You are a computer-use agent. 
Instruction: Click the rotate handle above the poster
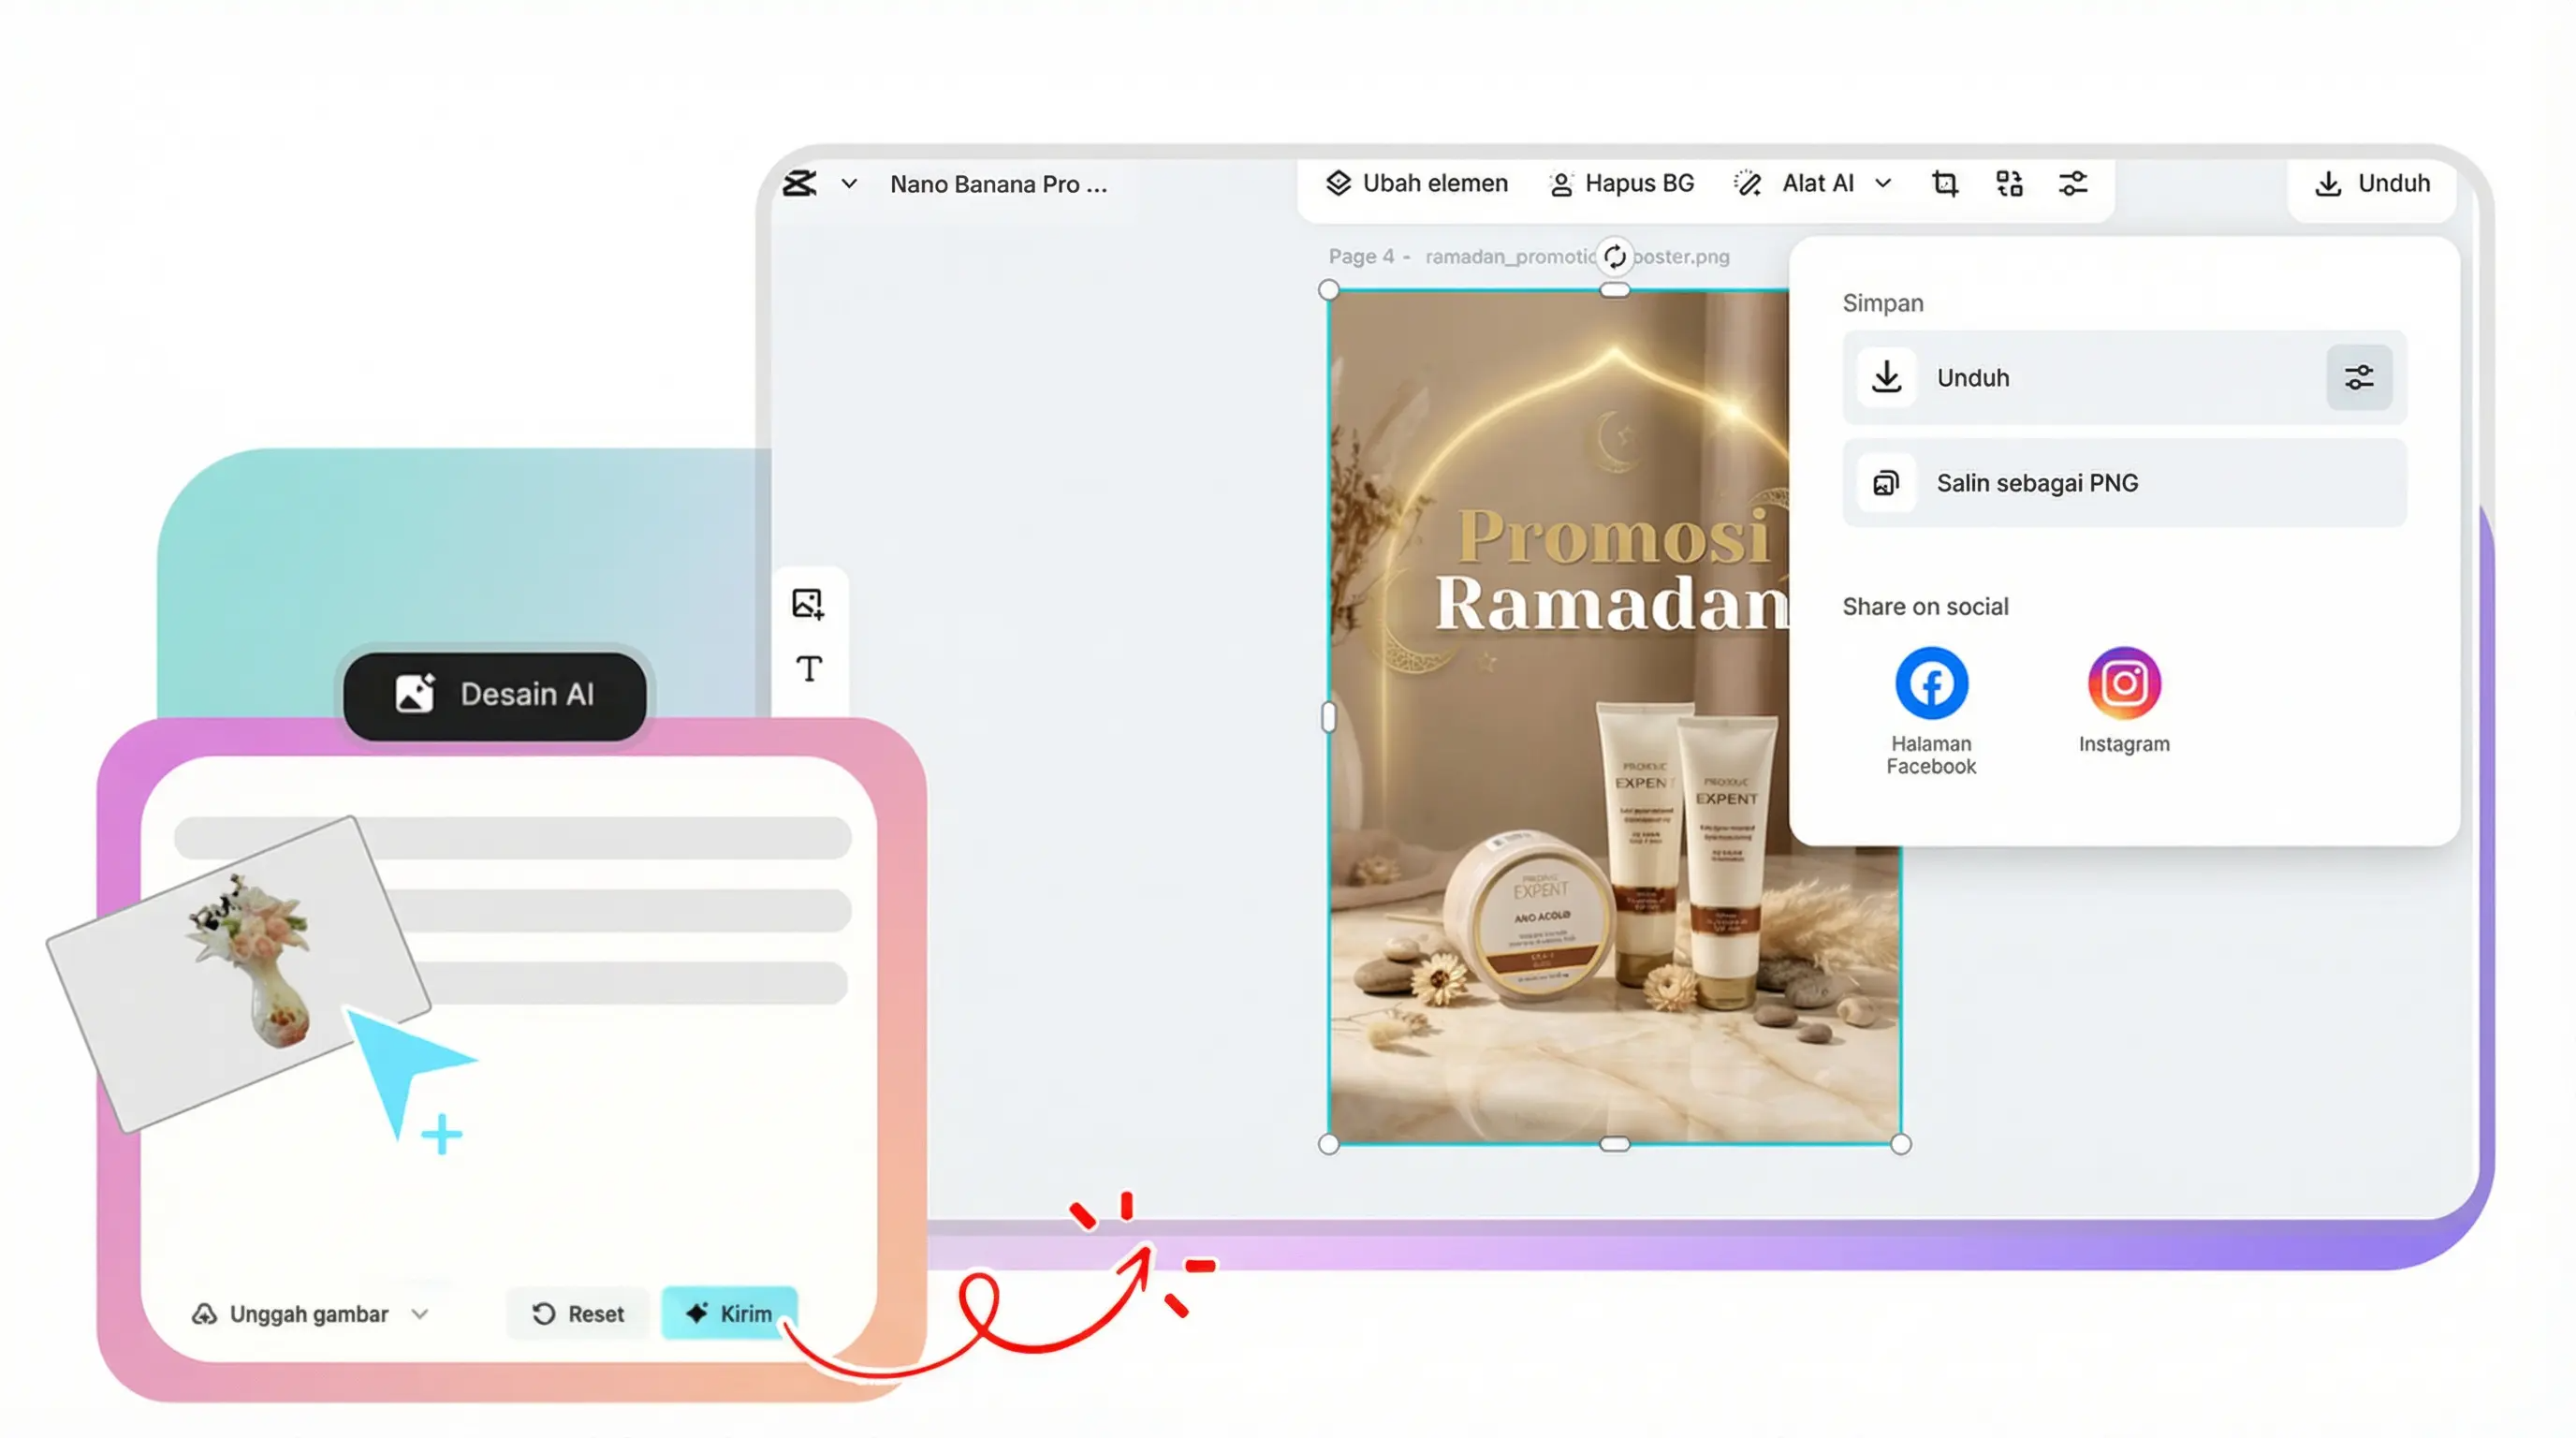(1614, 257)
